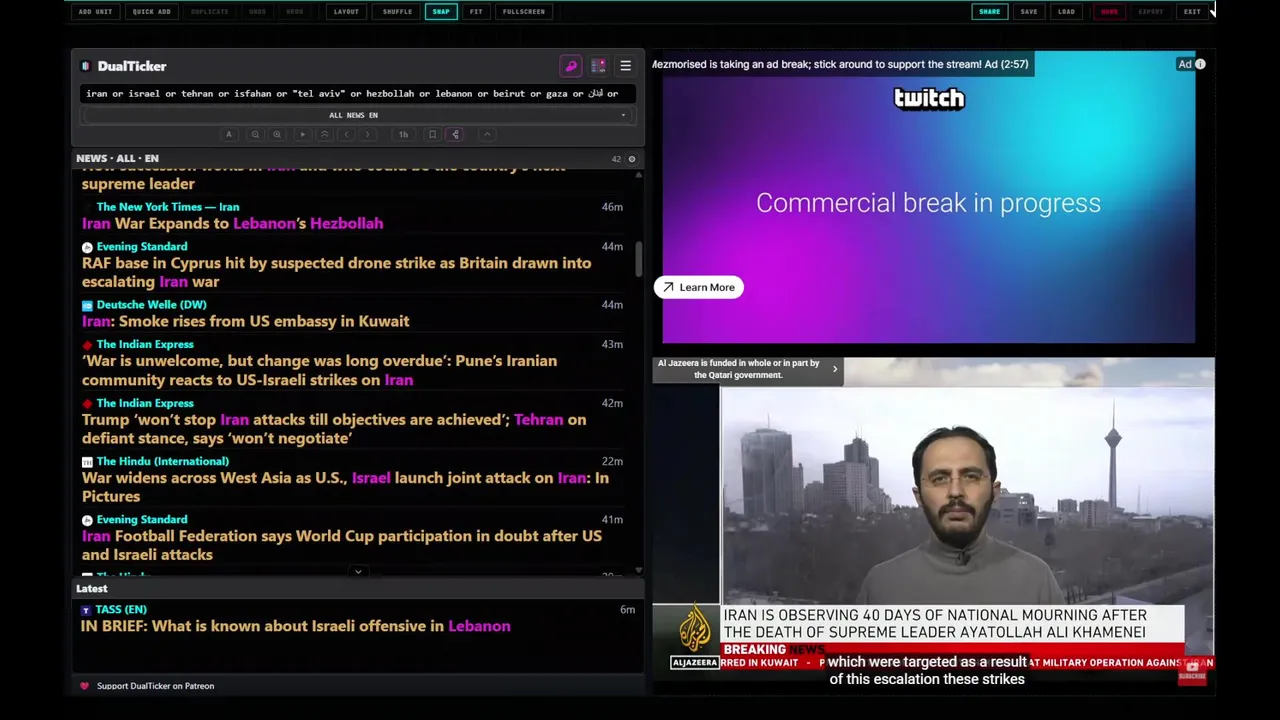Click the QUICK ADD button
The height and width of the screenshot is (720, 1280).
point(151,12)
